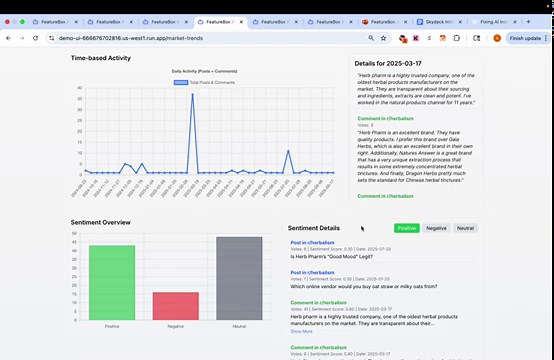This screenshot has width=554, height=360.
Task: Open Post in r/herbalism dated 2025-01-20
Action: point(312,272)
